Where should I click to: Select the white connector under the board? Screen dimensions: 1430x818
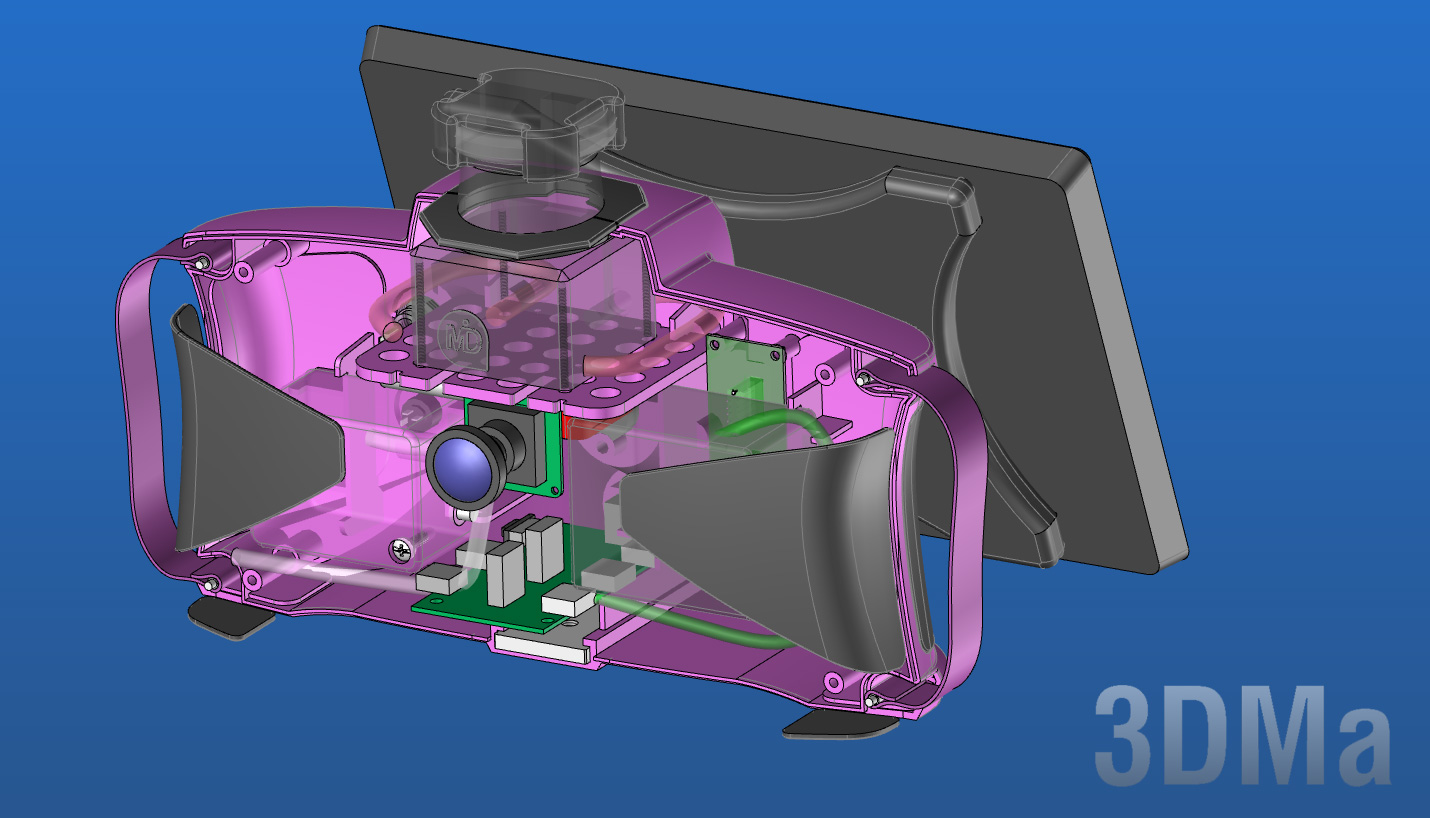tap(540, 645)
